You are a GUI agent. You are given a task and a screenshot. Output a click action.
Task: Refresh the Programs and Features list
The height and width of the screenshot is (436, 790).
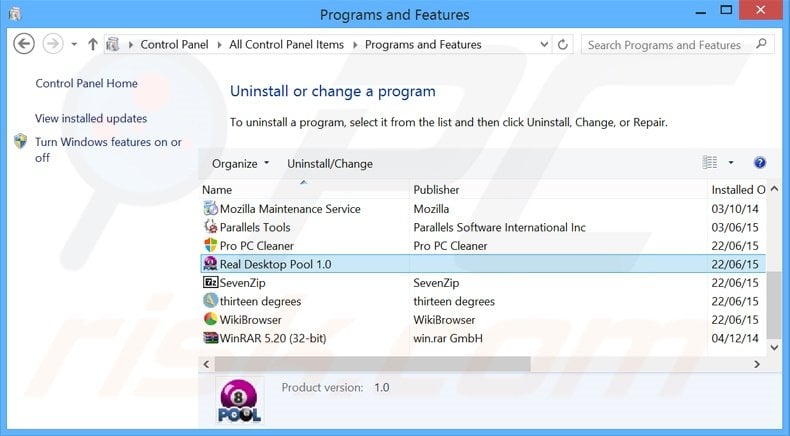click(x=563, y=44)
